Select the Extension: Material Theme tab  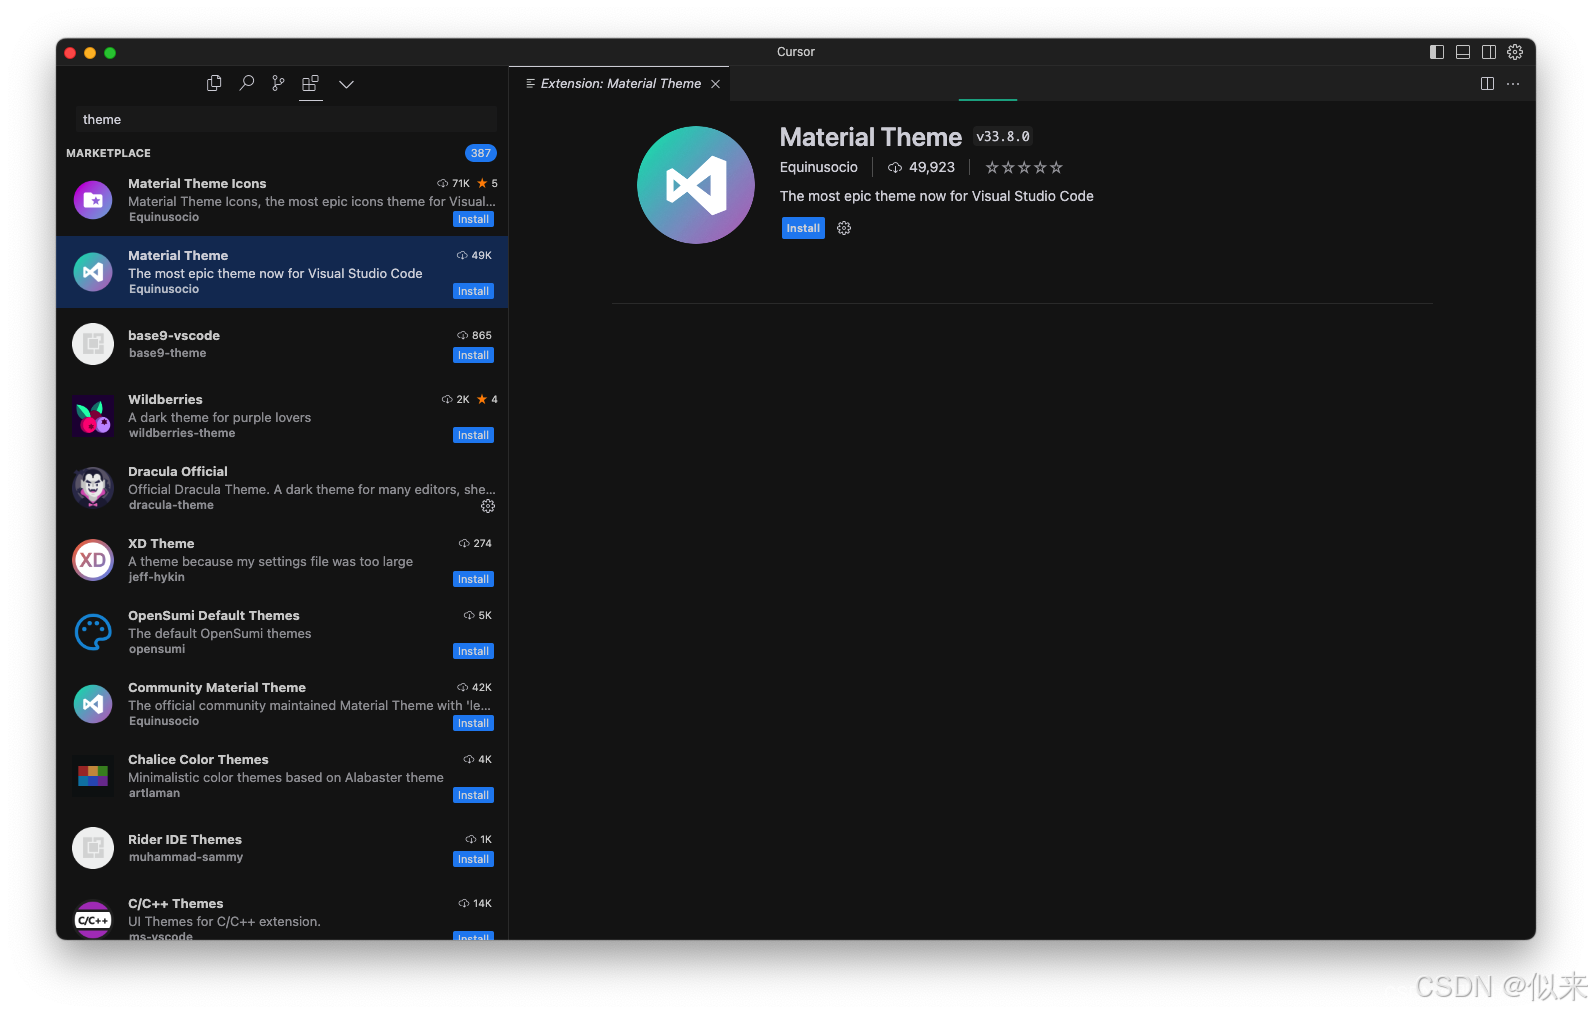click(619, 84)
